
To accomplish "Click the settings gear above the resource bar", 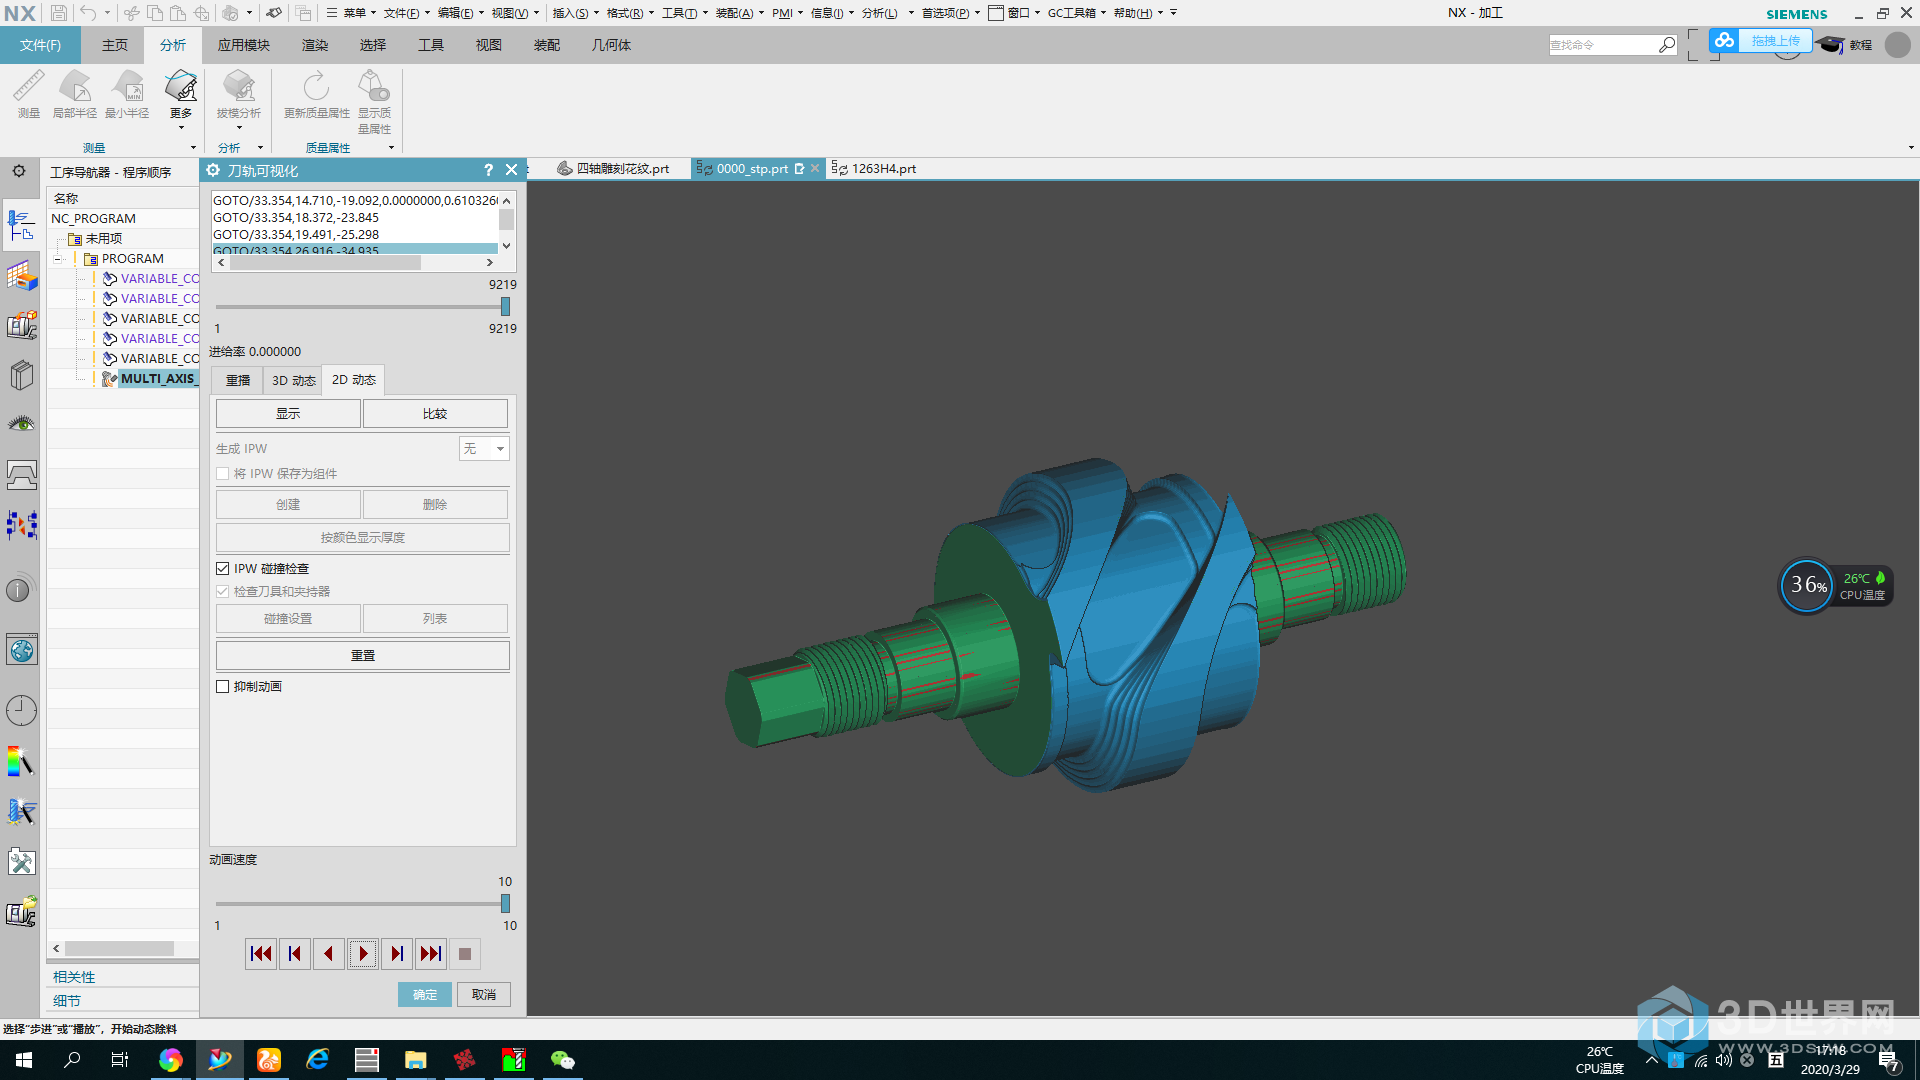I will 19,171.
